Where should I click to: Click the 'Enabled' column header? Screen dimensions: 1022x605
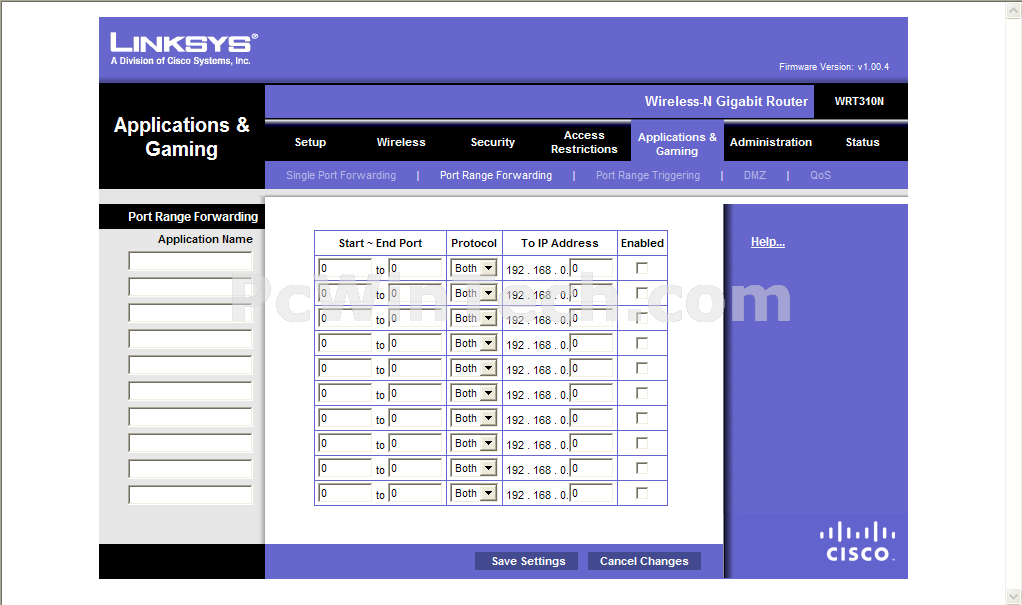(x=642, y=243)
